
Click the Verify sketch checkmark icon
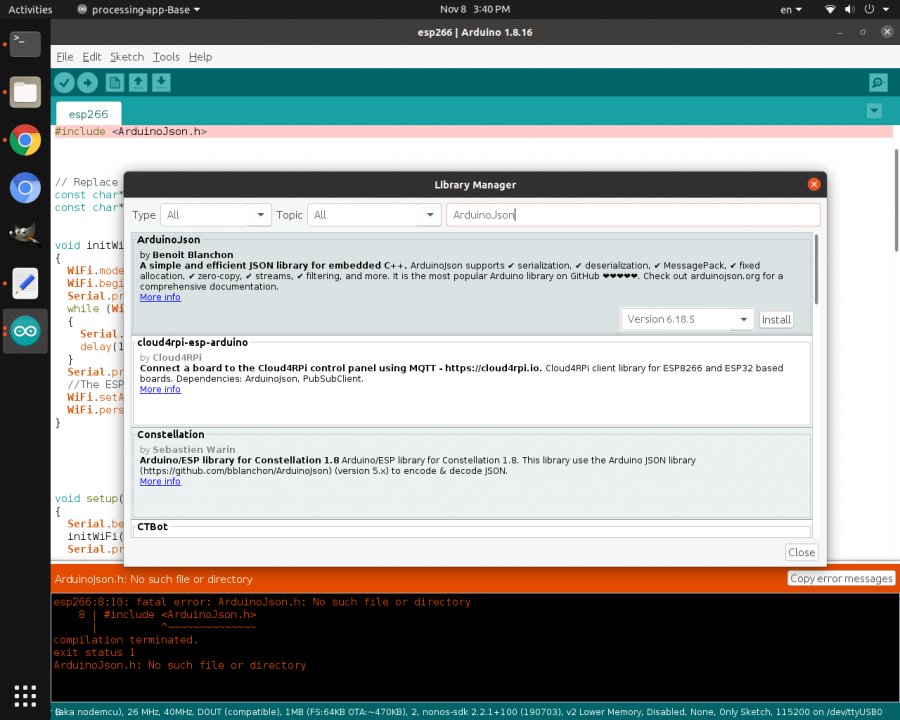pyautogui.click(x=64, y=83)
